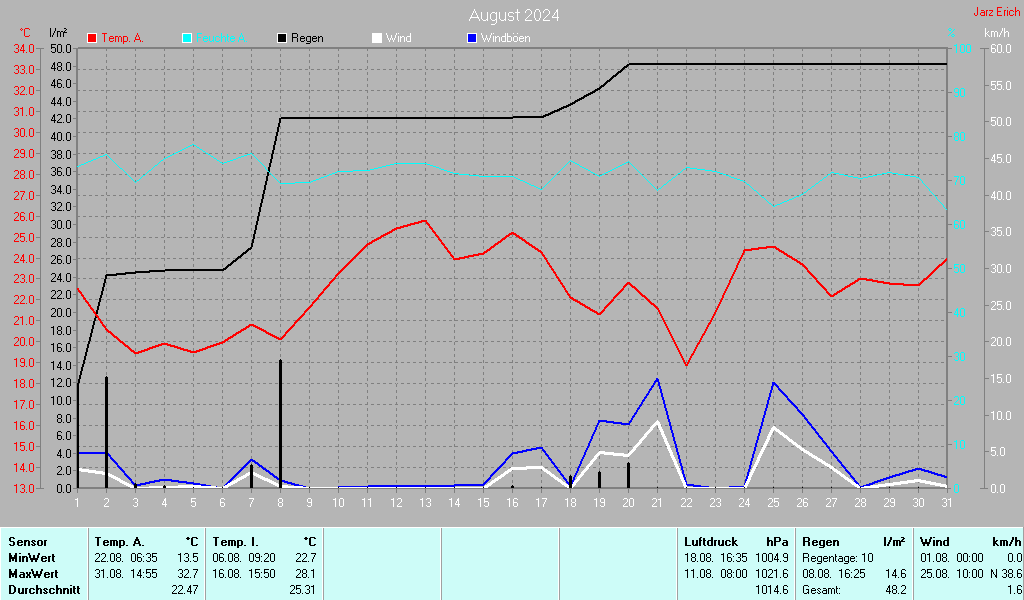
Task: Click the Regen table column header
Action: (x=819, y=541)
